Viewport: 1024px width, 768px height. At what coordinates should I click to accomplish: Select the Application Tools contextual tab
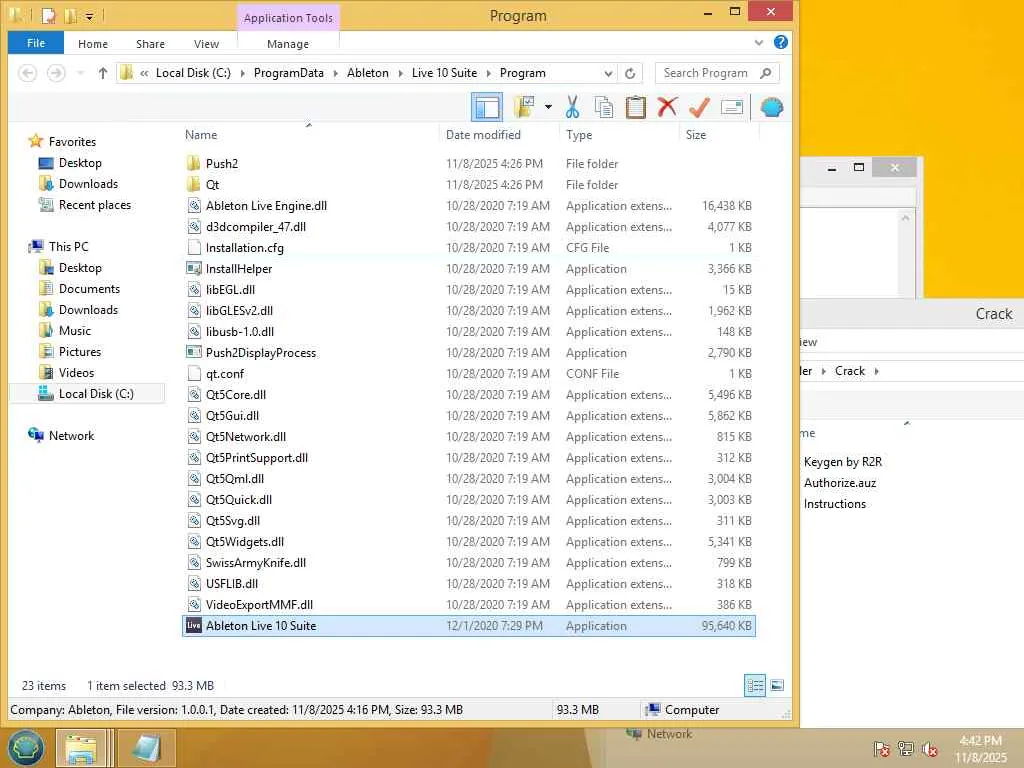[x=288, y=18]
